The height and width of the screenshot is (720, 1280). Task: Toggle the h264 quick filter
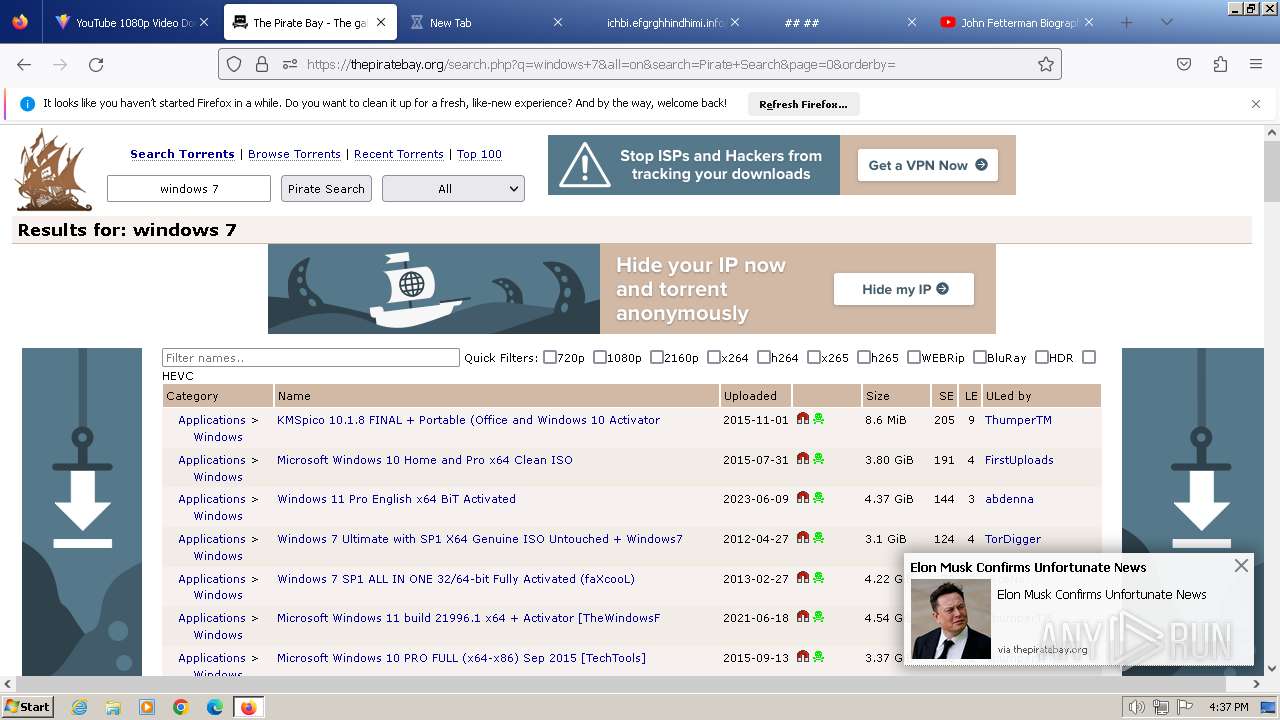click(764, 357)
